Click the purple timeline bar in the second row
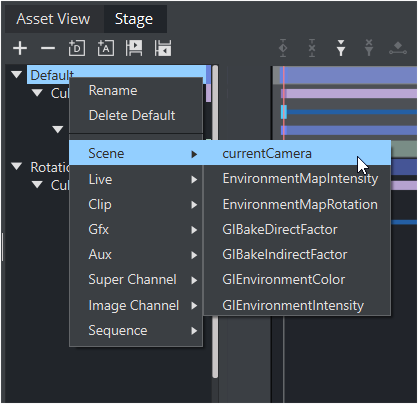 (349, 93)
